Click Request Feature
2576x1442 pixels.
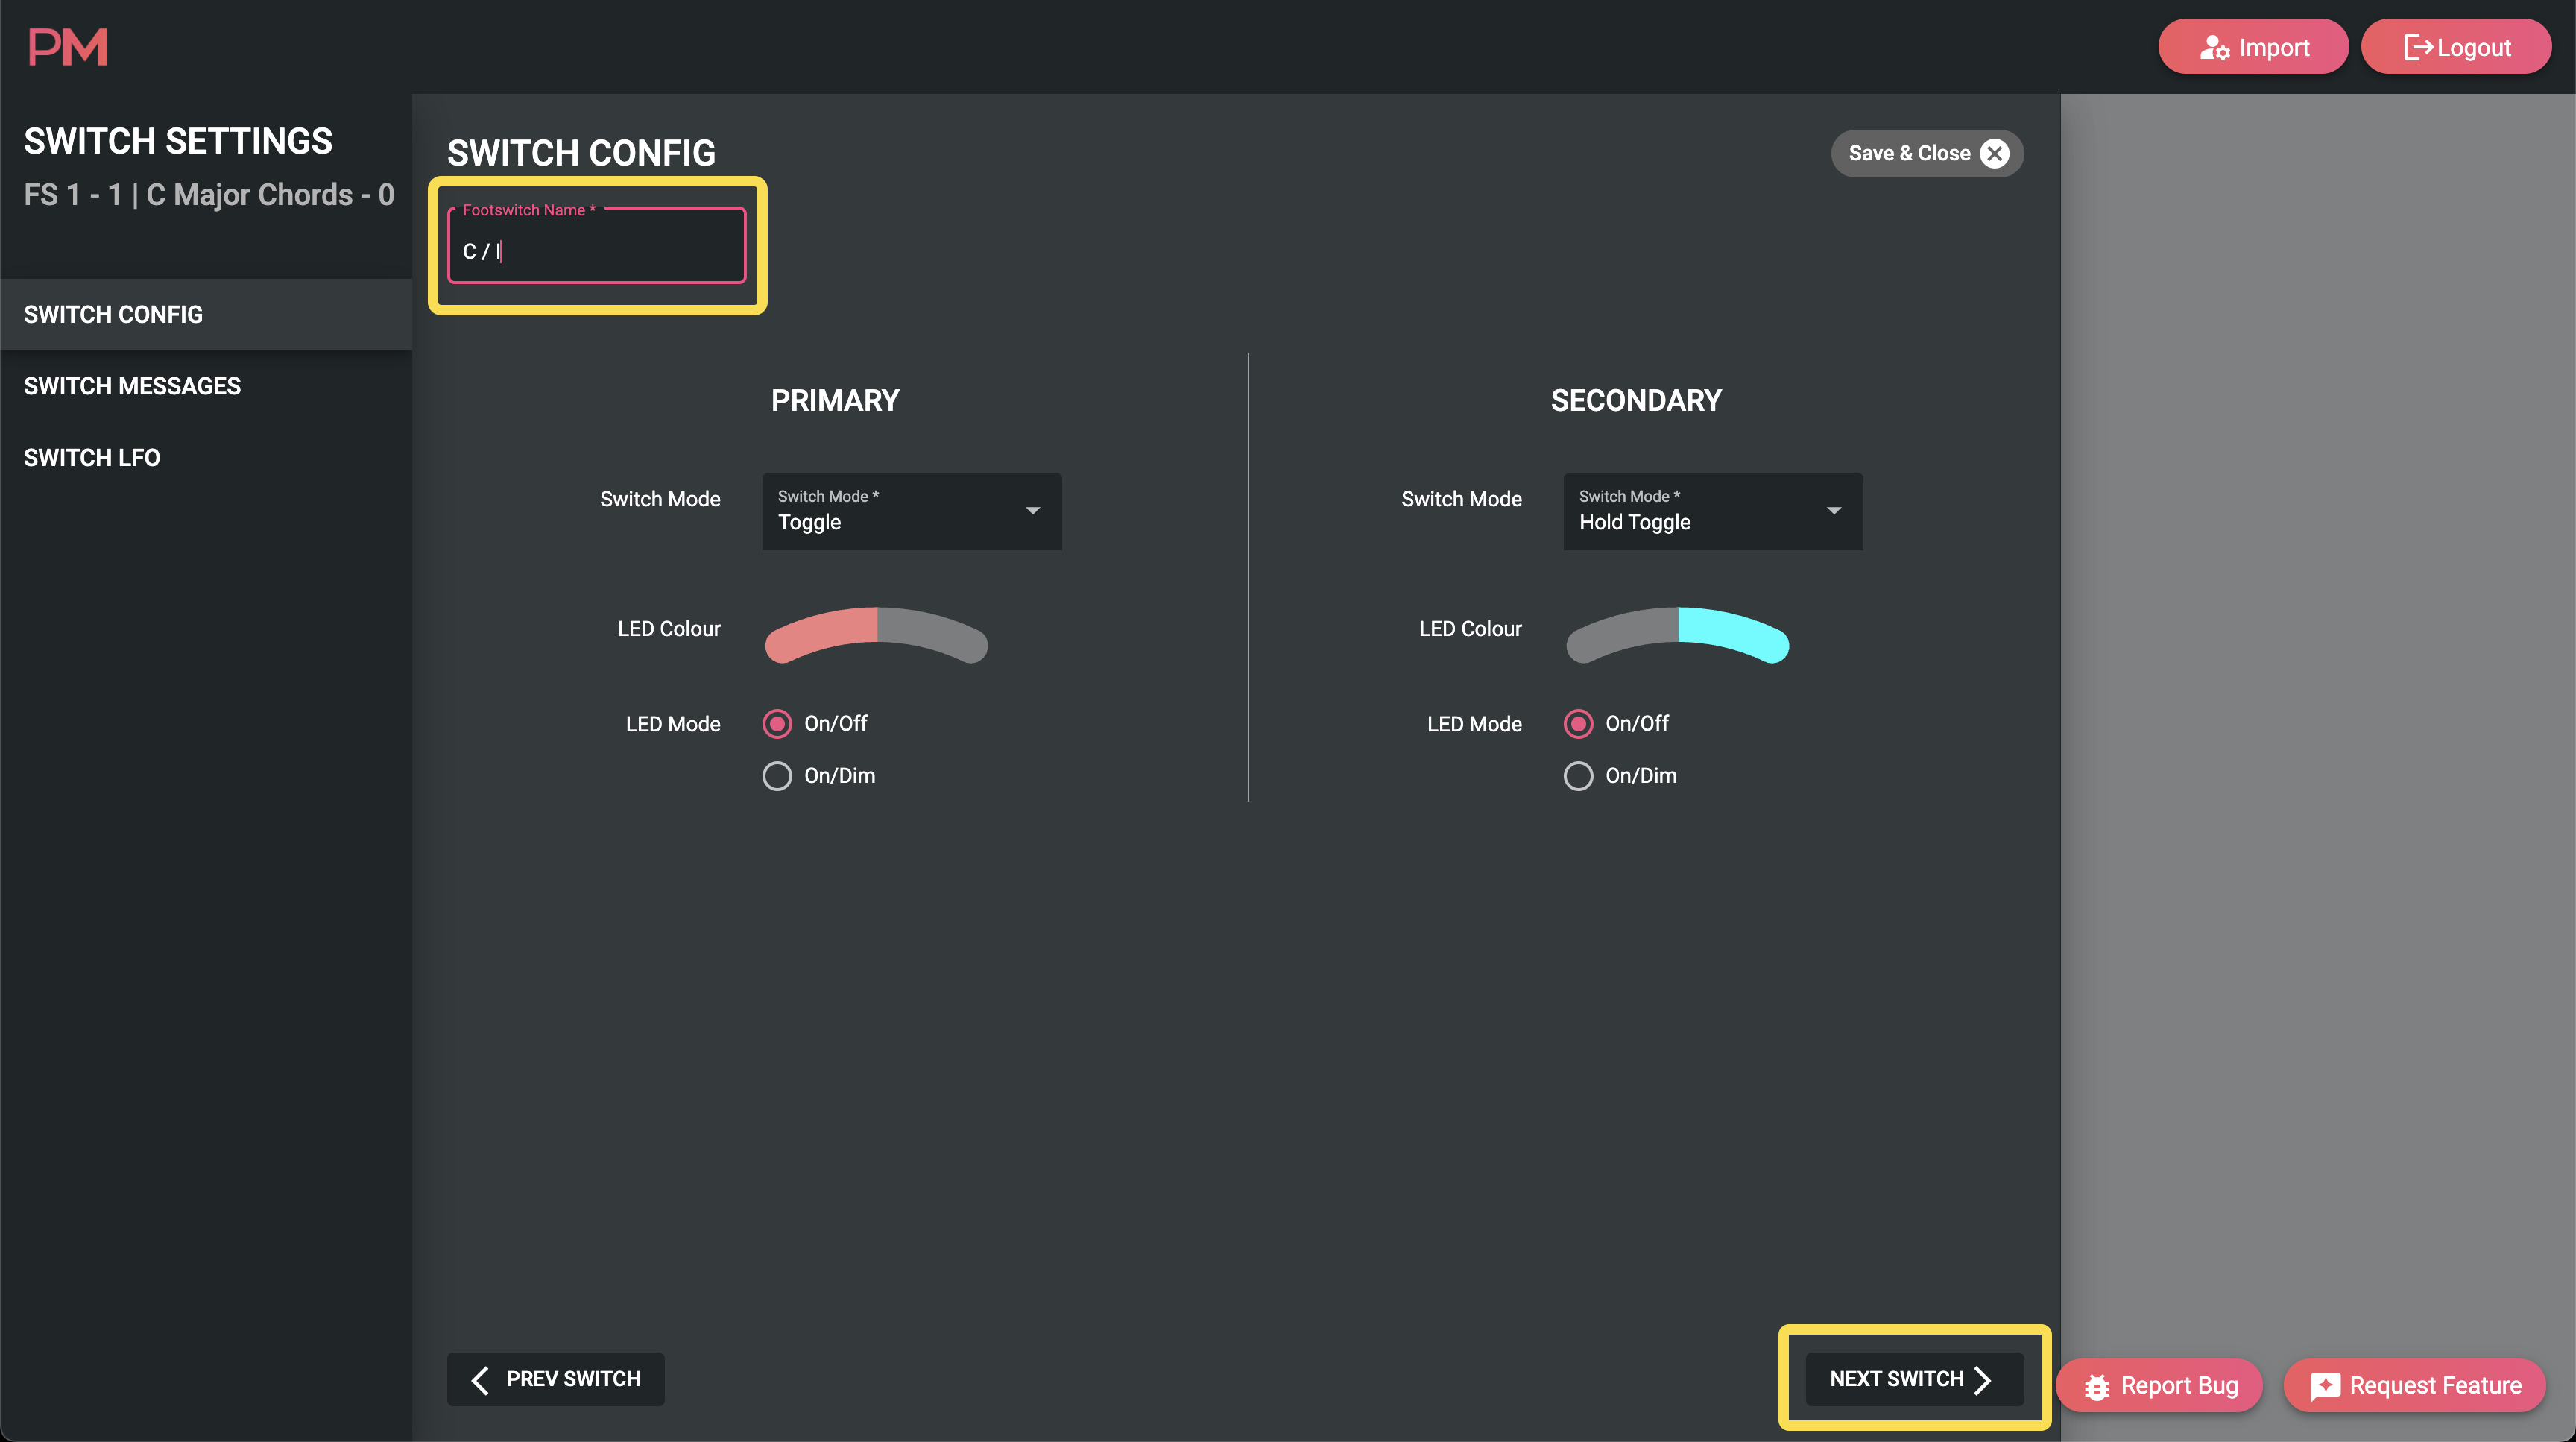(x=2415, y=1386)
